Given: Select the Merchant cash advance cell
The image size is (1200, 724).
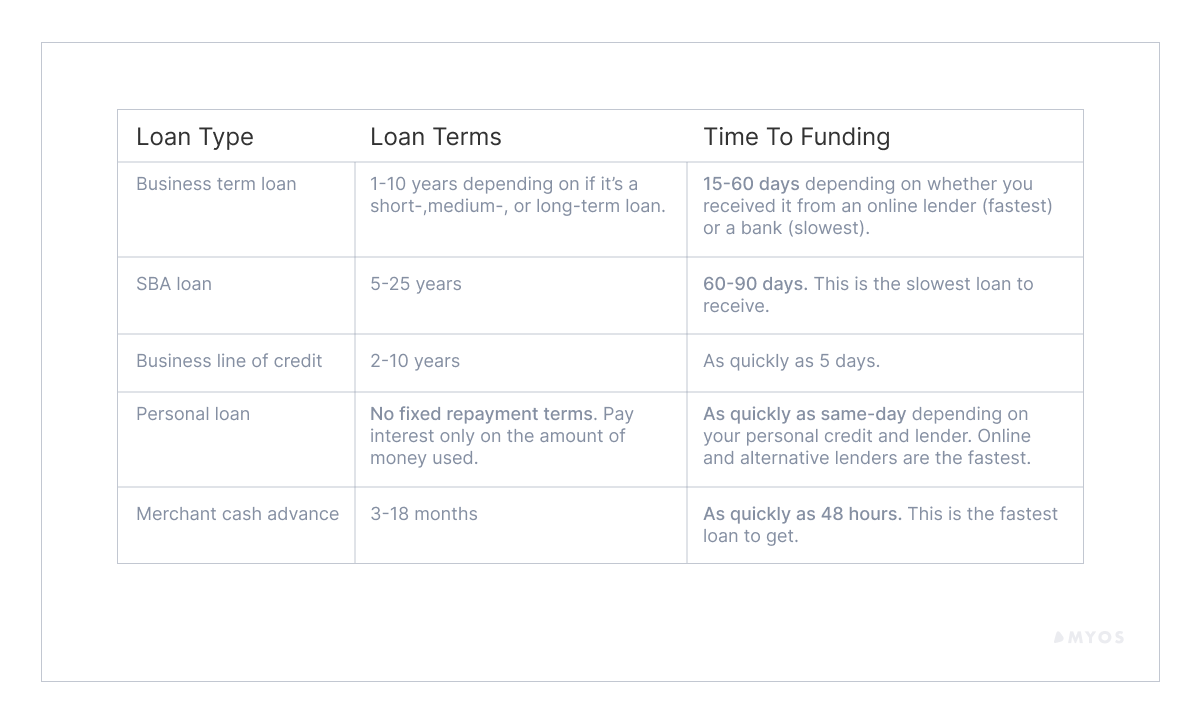Looking at the screenshot, I should (x=237, y=514).
